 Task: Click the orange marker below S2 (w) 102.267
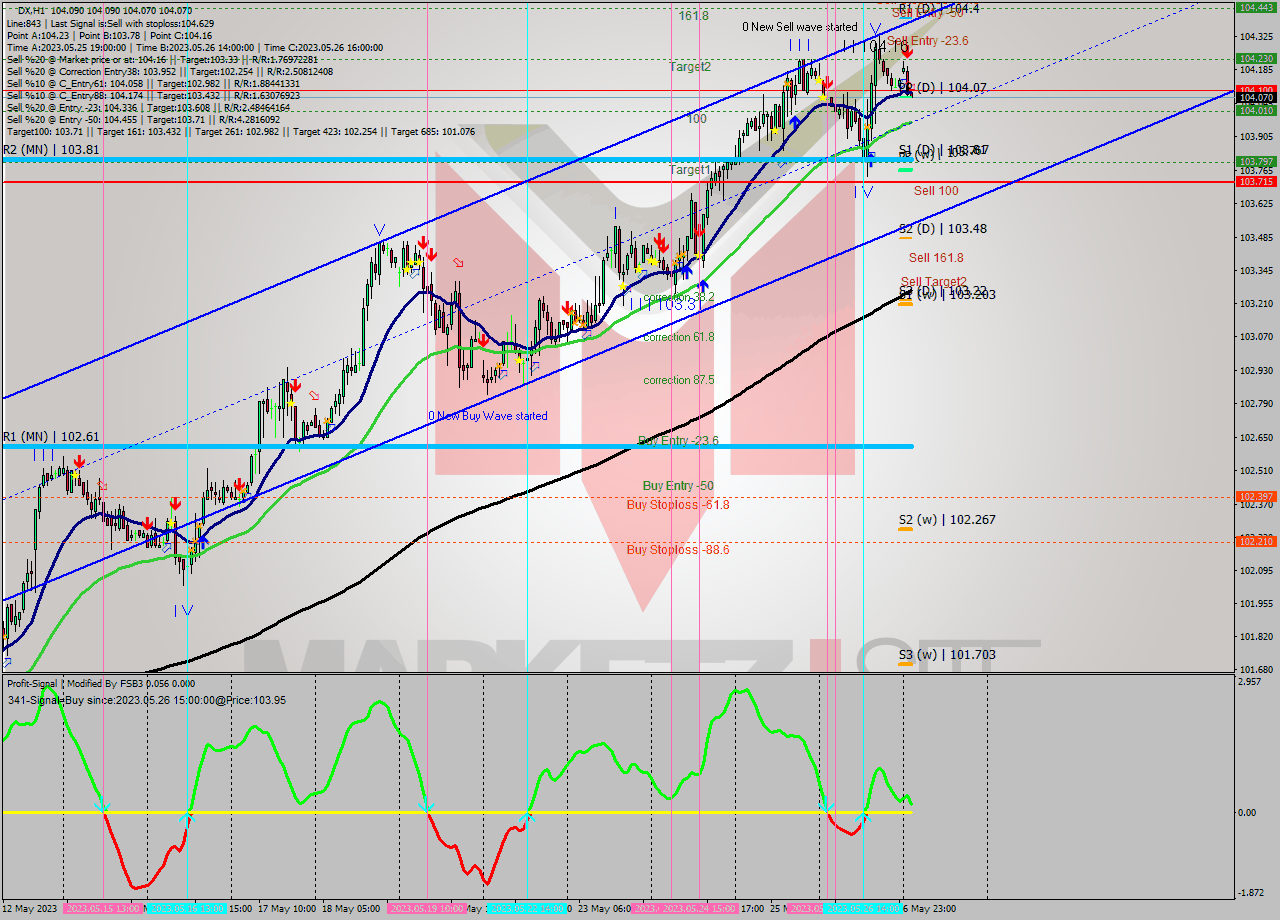click(x=905, y=529)
